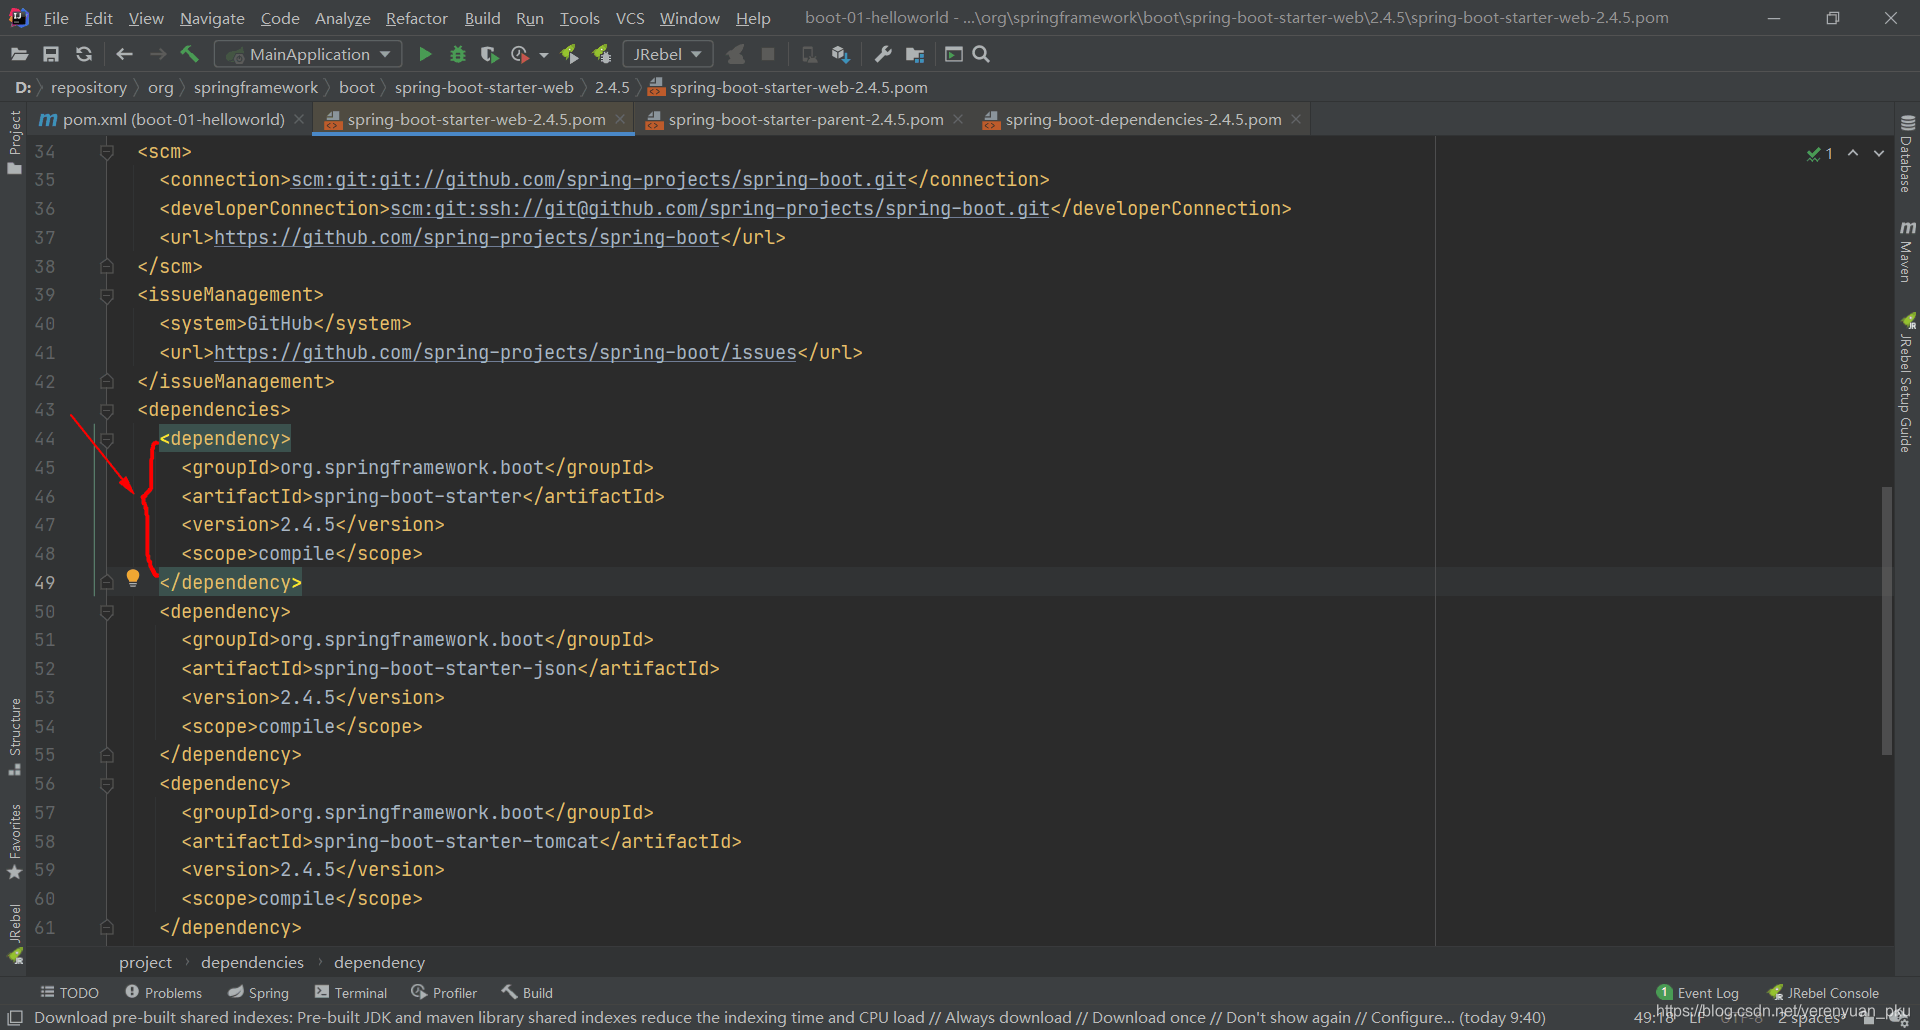This screenshot has width=1920, height=1030.
Task: Open the JRebel Setup Guide panel
Action: click(1907, 384)
